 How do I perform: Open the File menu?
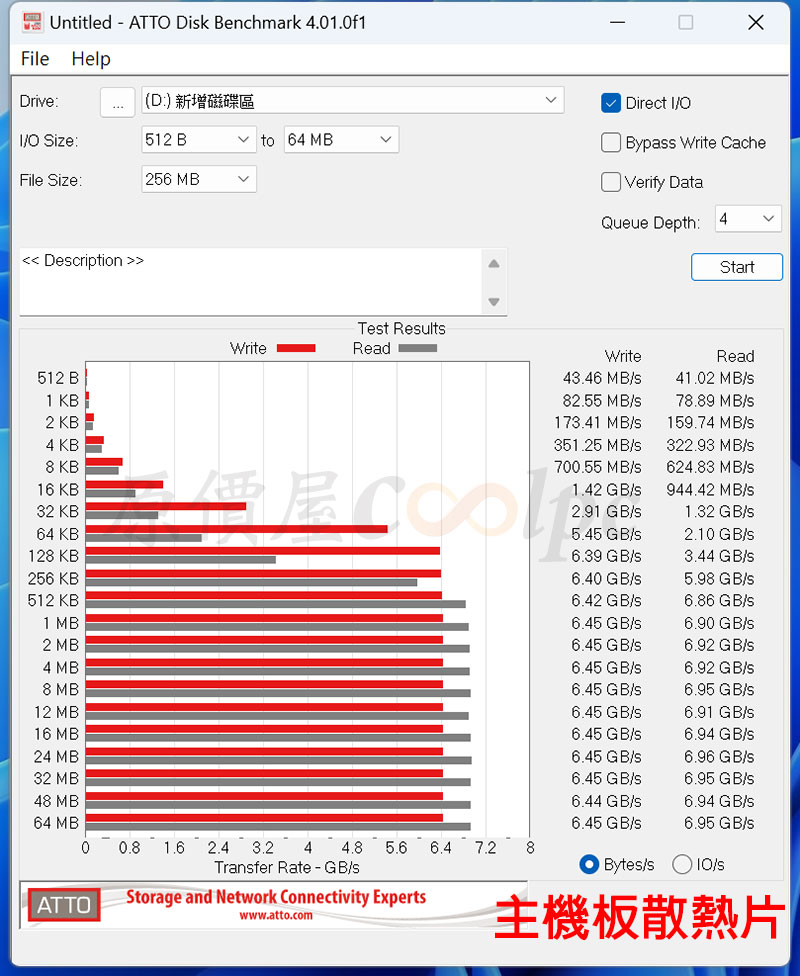35,59
